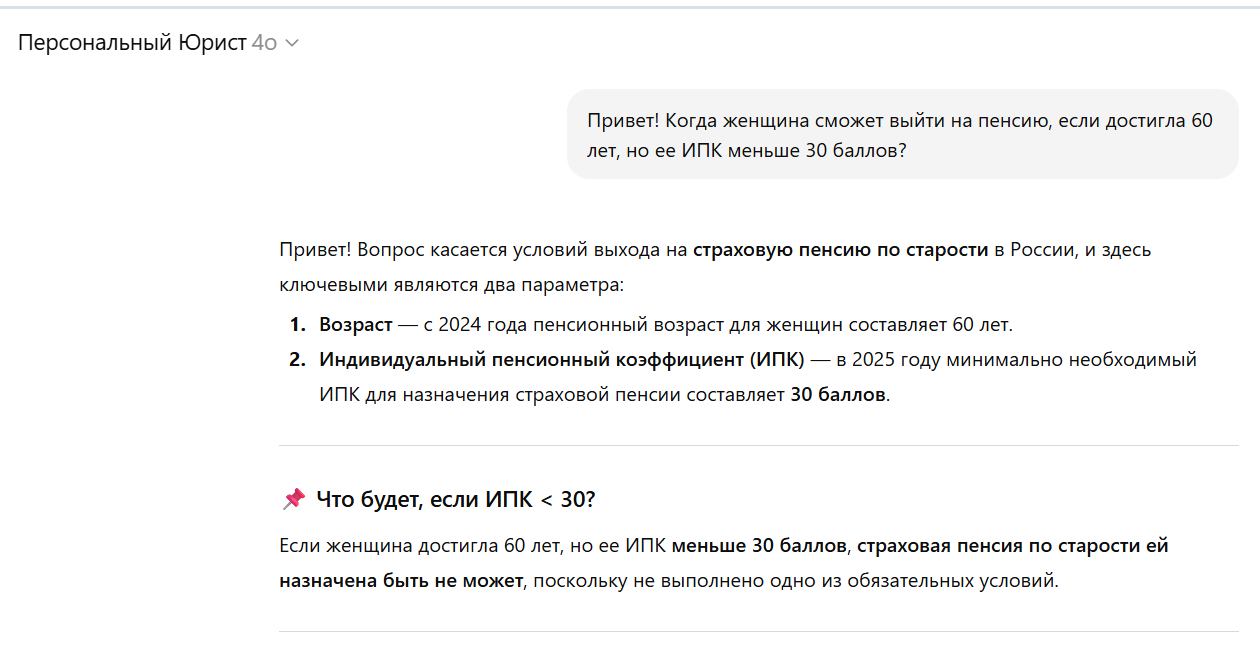Click the list number "2." marker

297,359
